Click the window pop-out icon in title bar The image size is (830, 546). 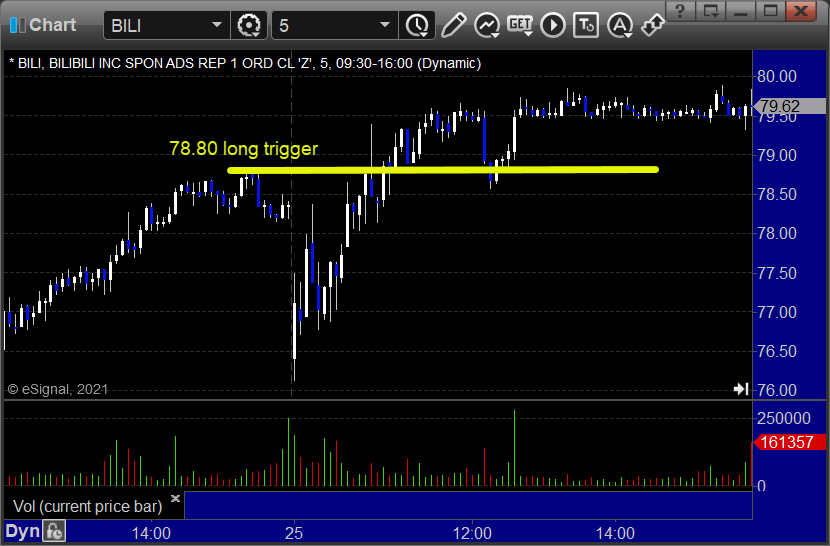710,11
